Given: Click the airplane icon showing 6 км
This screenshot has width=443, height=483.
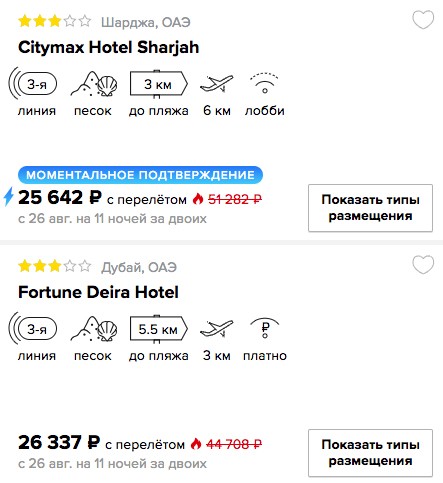Looking at the screenshot, I should 216,84.
